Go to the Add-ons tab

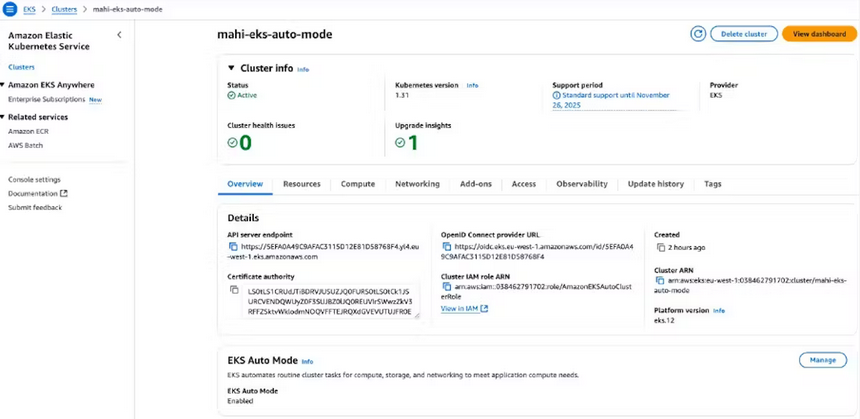[x=476, y=184]
